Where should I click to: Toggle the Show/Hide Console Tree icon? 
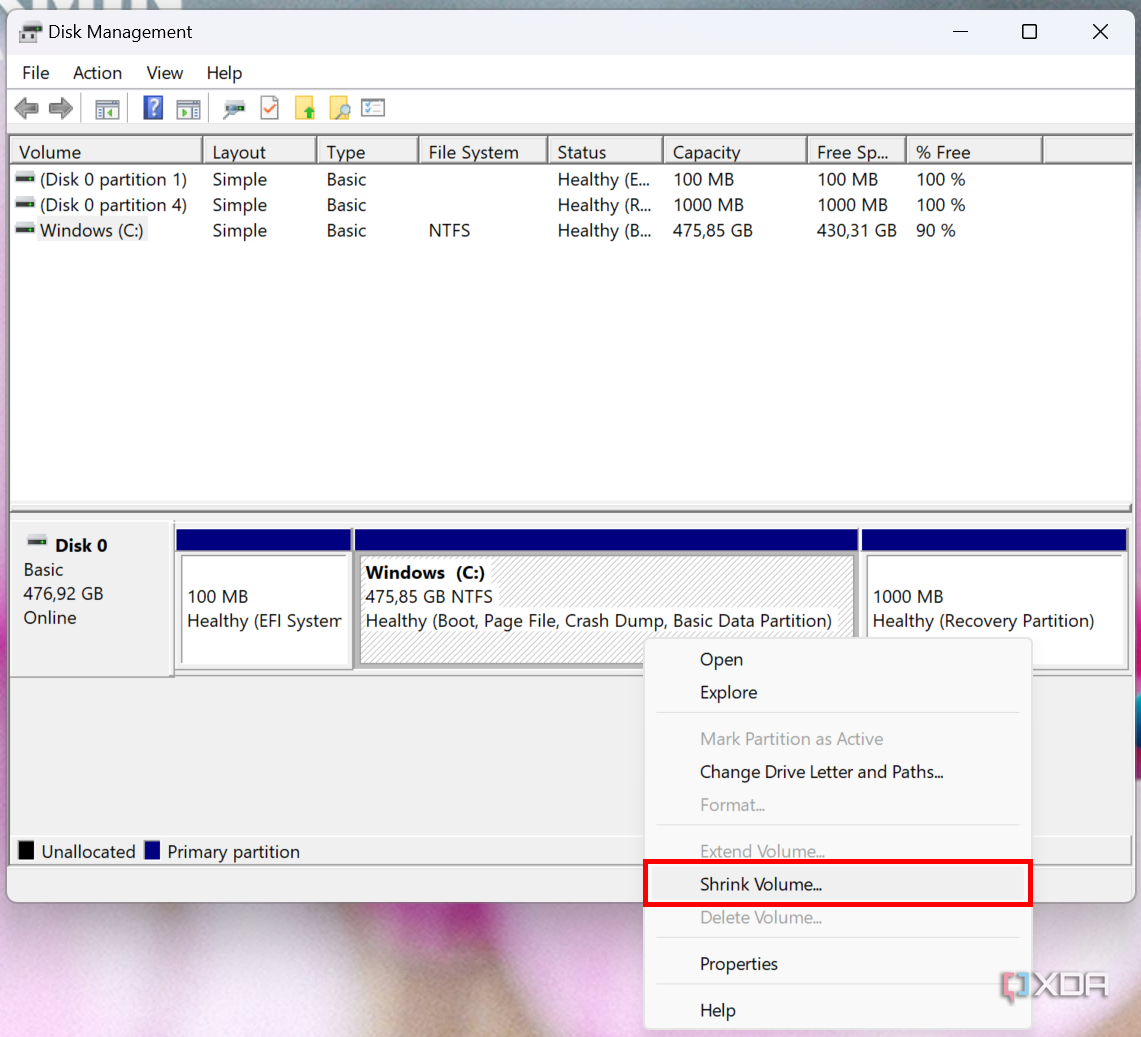pyautogui.click(x=107, y=108)
